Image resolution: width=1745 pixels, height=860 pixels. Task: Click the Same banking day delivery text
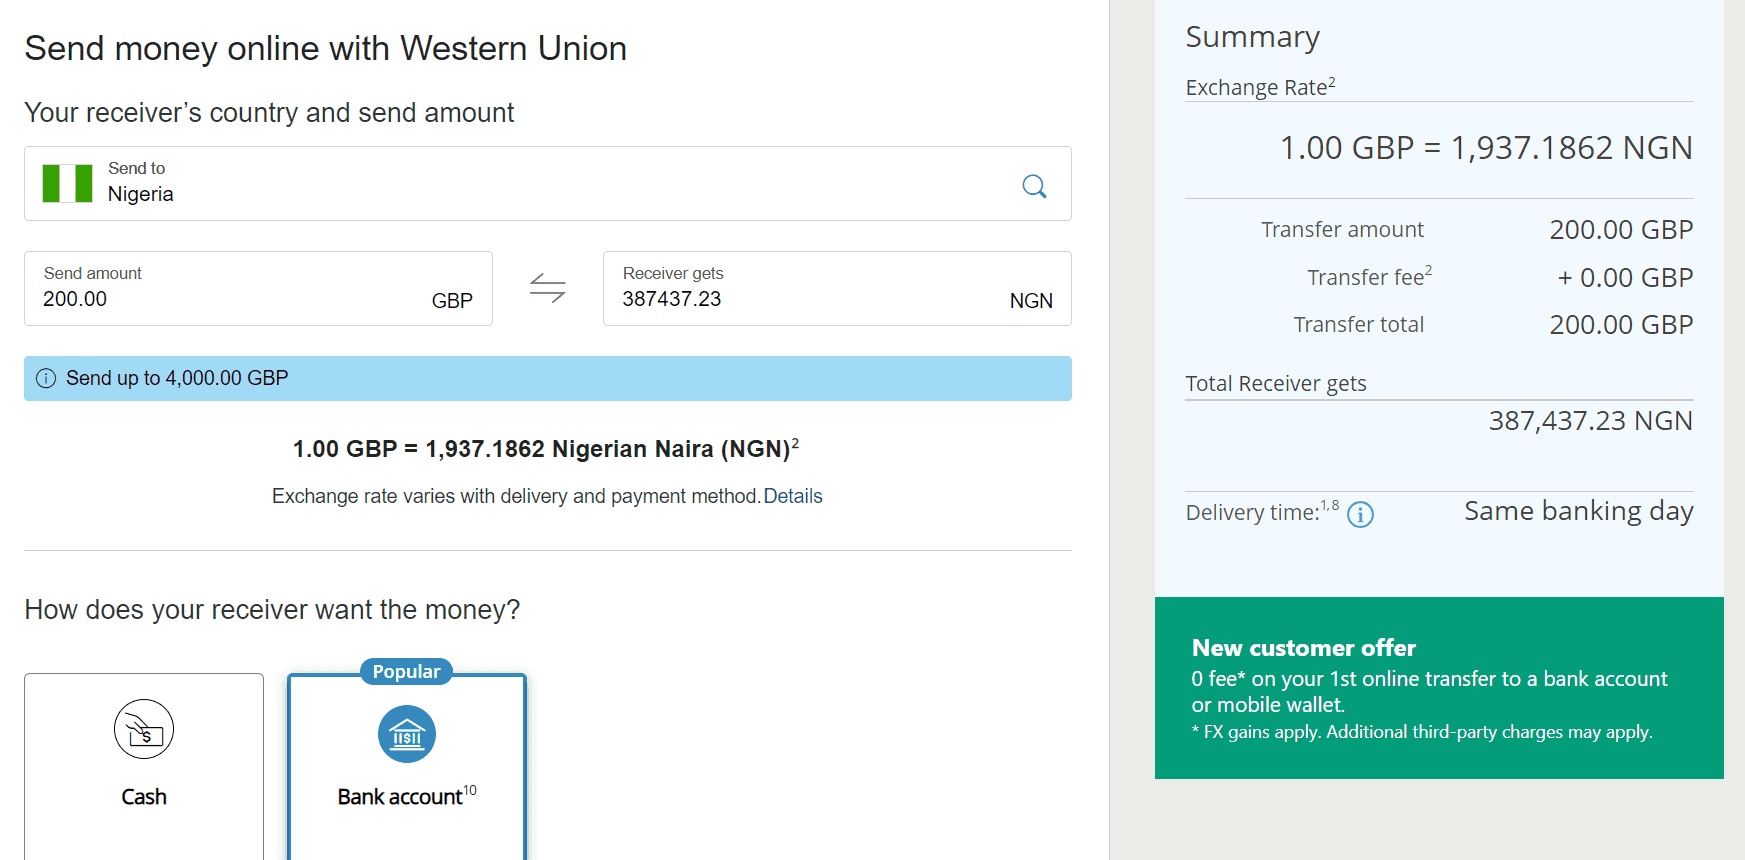(1579, 511)
